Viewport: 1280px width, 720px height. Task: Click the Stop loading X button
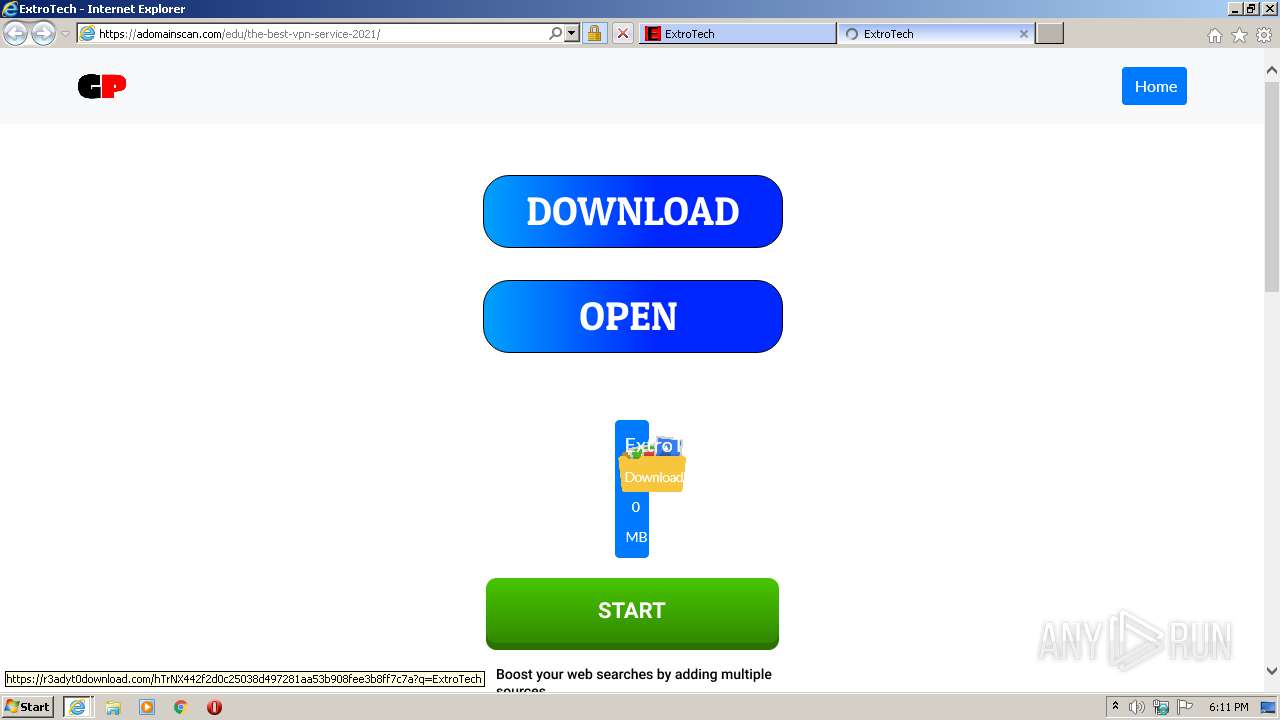622,33
